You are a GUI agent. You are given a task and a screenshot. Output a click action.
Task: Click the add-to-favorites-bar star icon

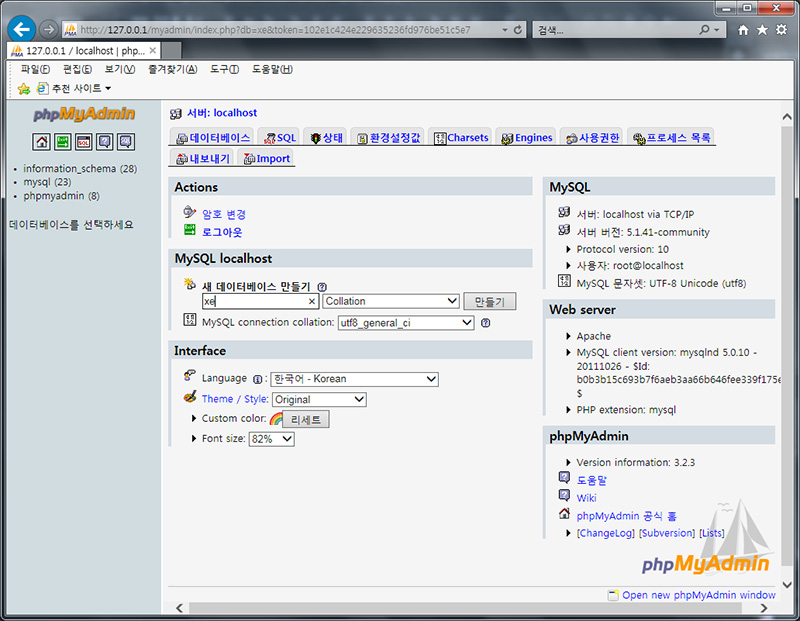[24, 89]
